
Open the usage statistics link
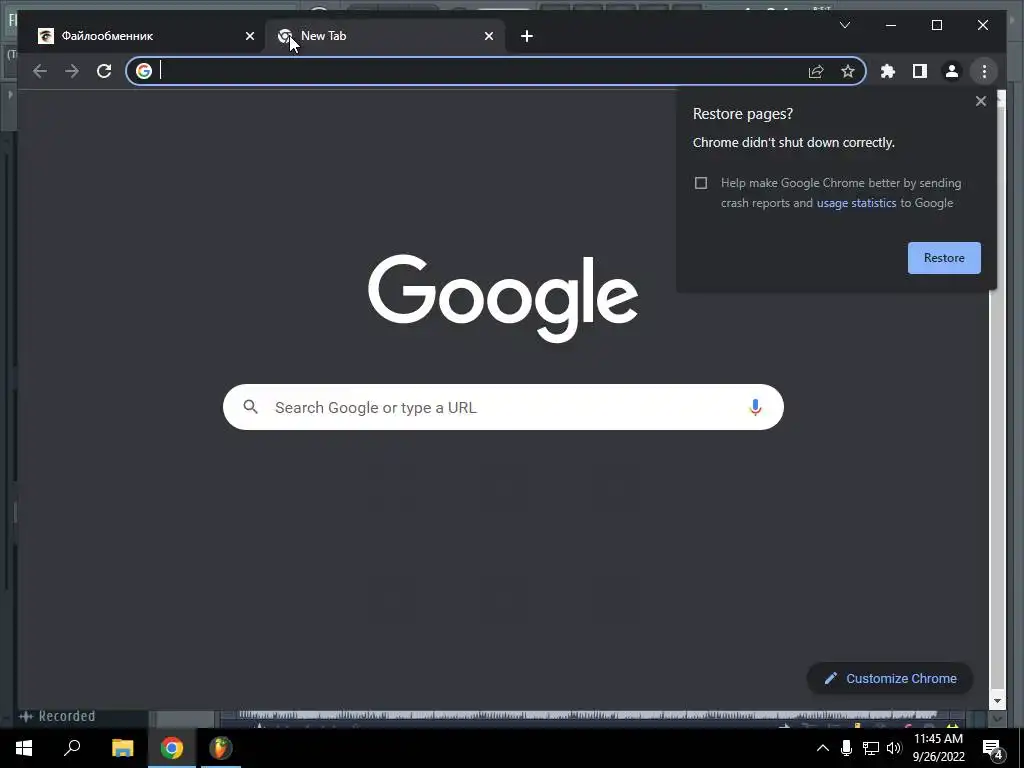[856, 203]
